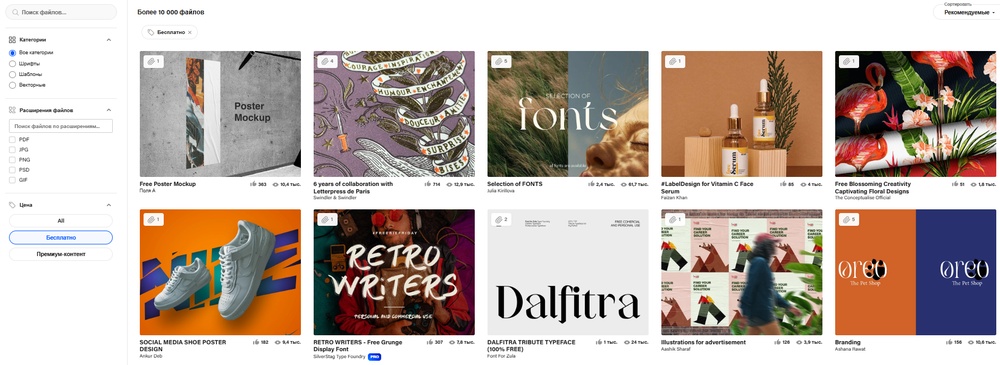Viewport: 1000px width, 365px height.
Task: Collapse the Расширения файлов section chevron
Action: tap(108, 110)
